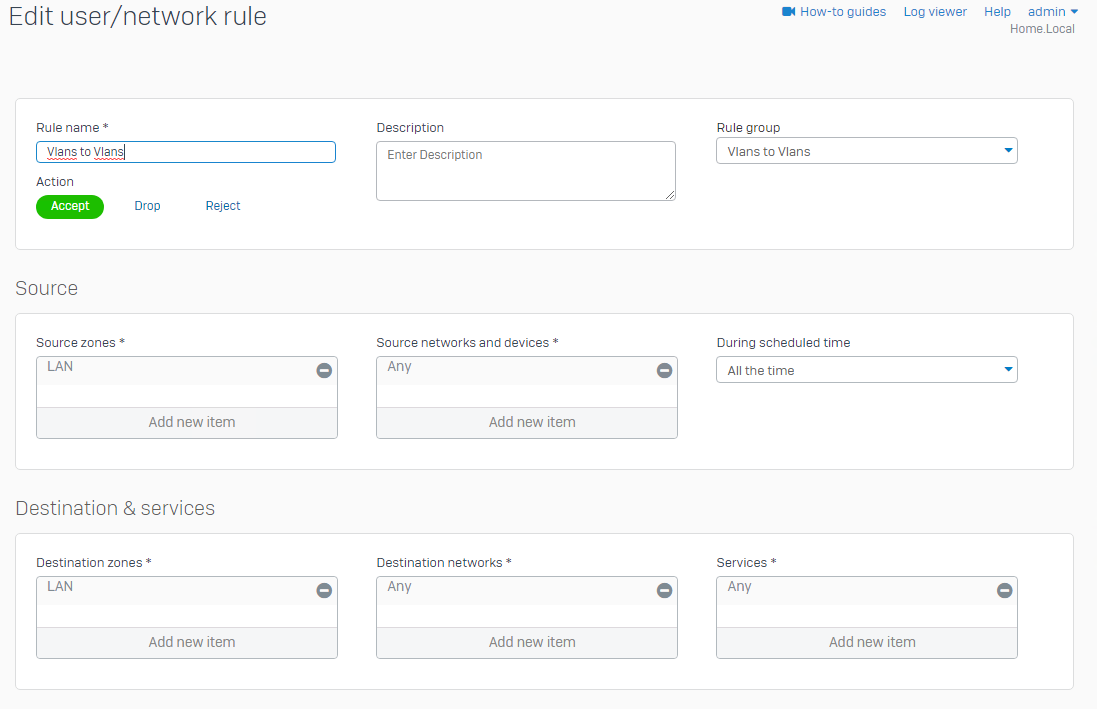Remove LAN from Destination zones
The image size is (1097, 709).
[324, 590]
